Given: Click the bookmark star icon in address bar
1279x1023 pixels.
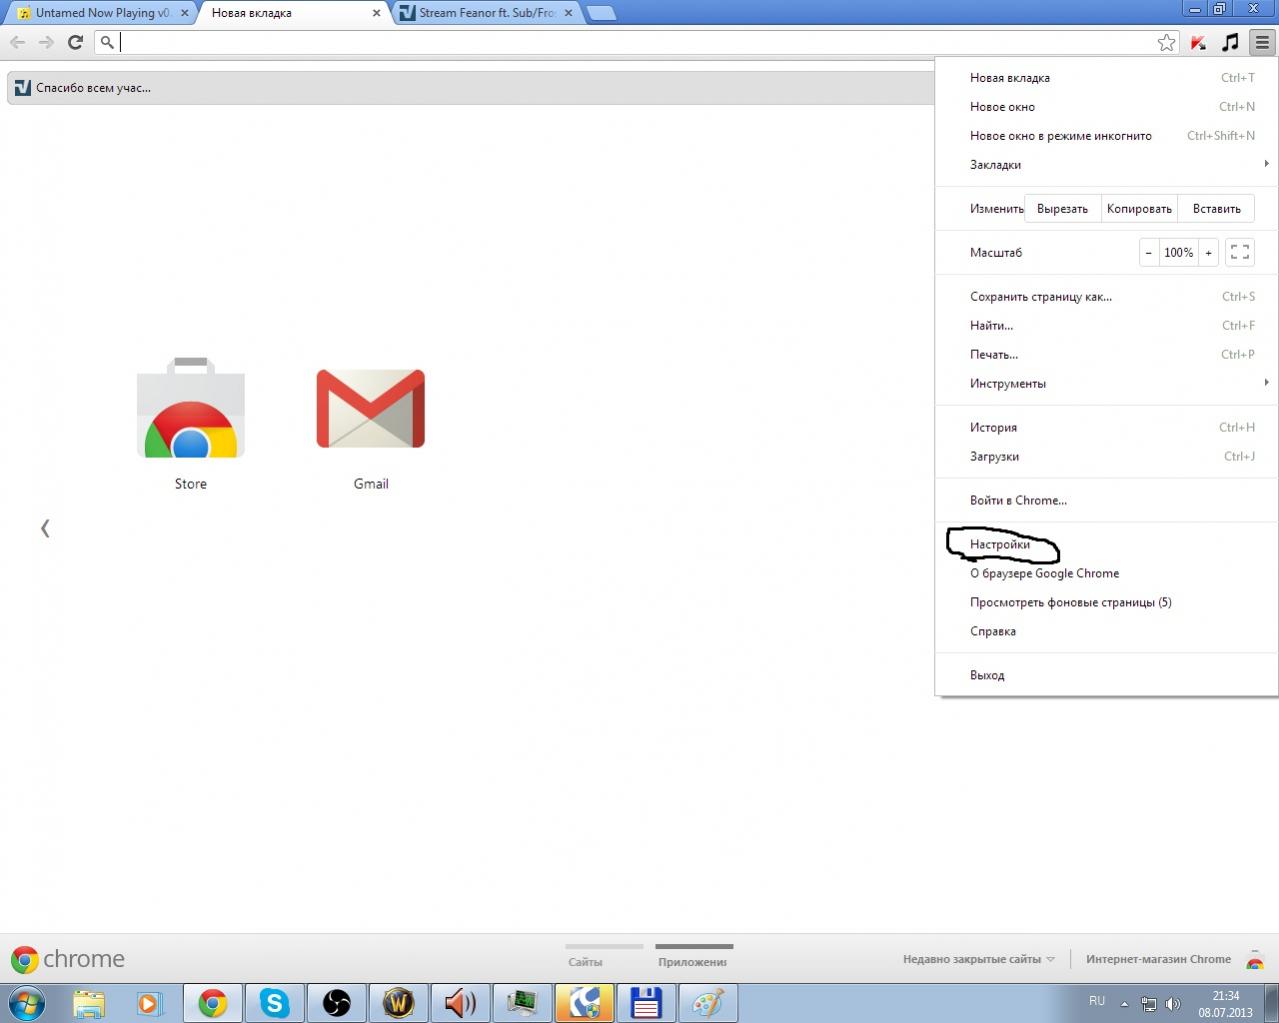Looking at the screenshot, I should click(1166, 42).
